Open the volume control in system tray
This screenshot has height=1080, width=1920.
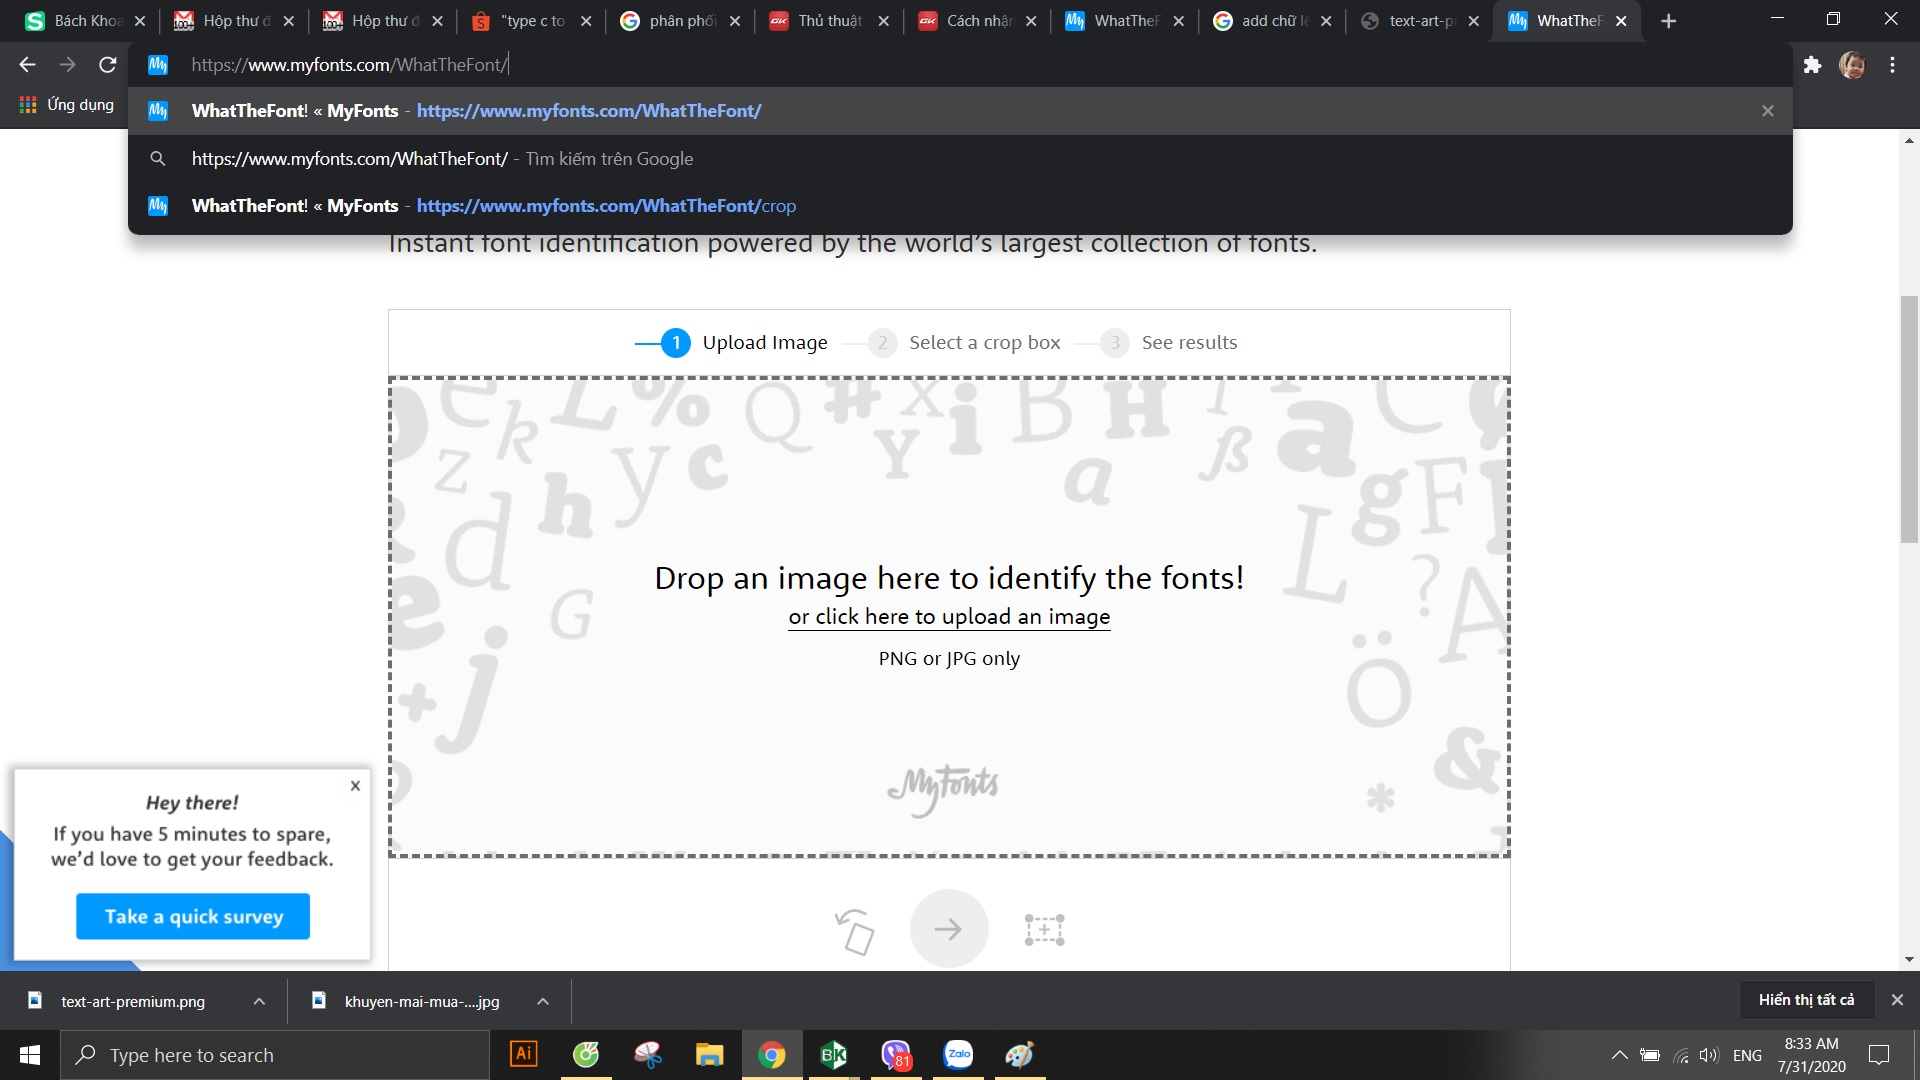tap(1709, 1055)
